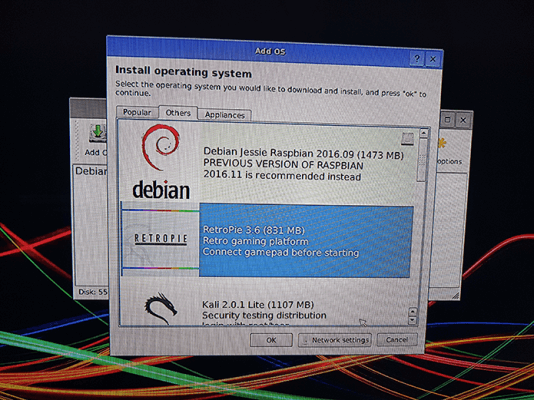Click 'Security testing distribution' text
The width and height of the screenshot is (534, 400).
(264, 315)
